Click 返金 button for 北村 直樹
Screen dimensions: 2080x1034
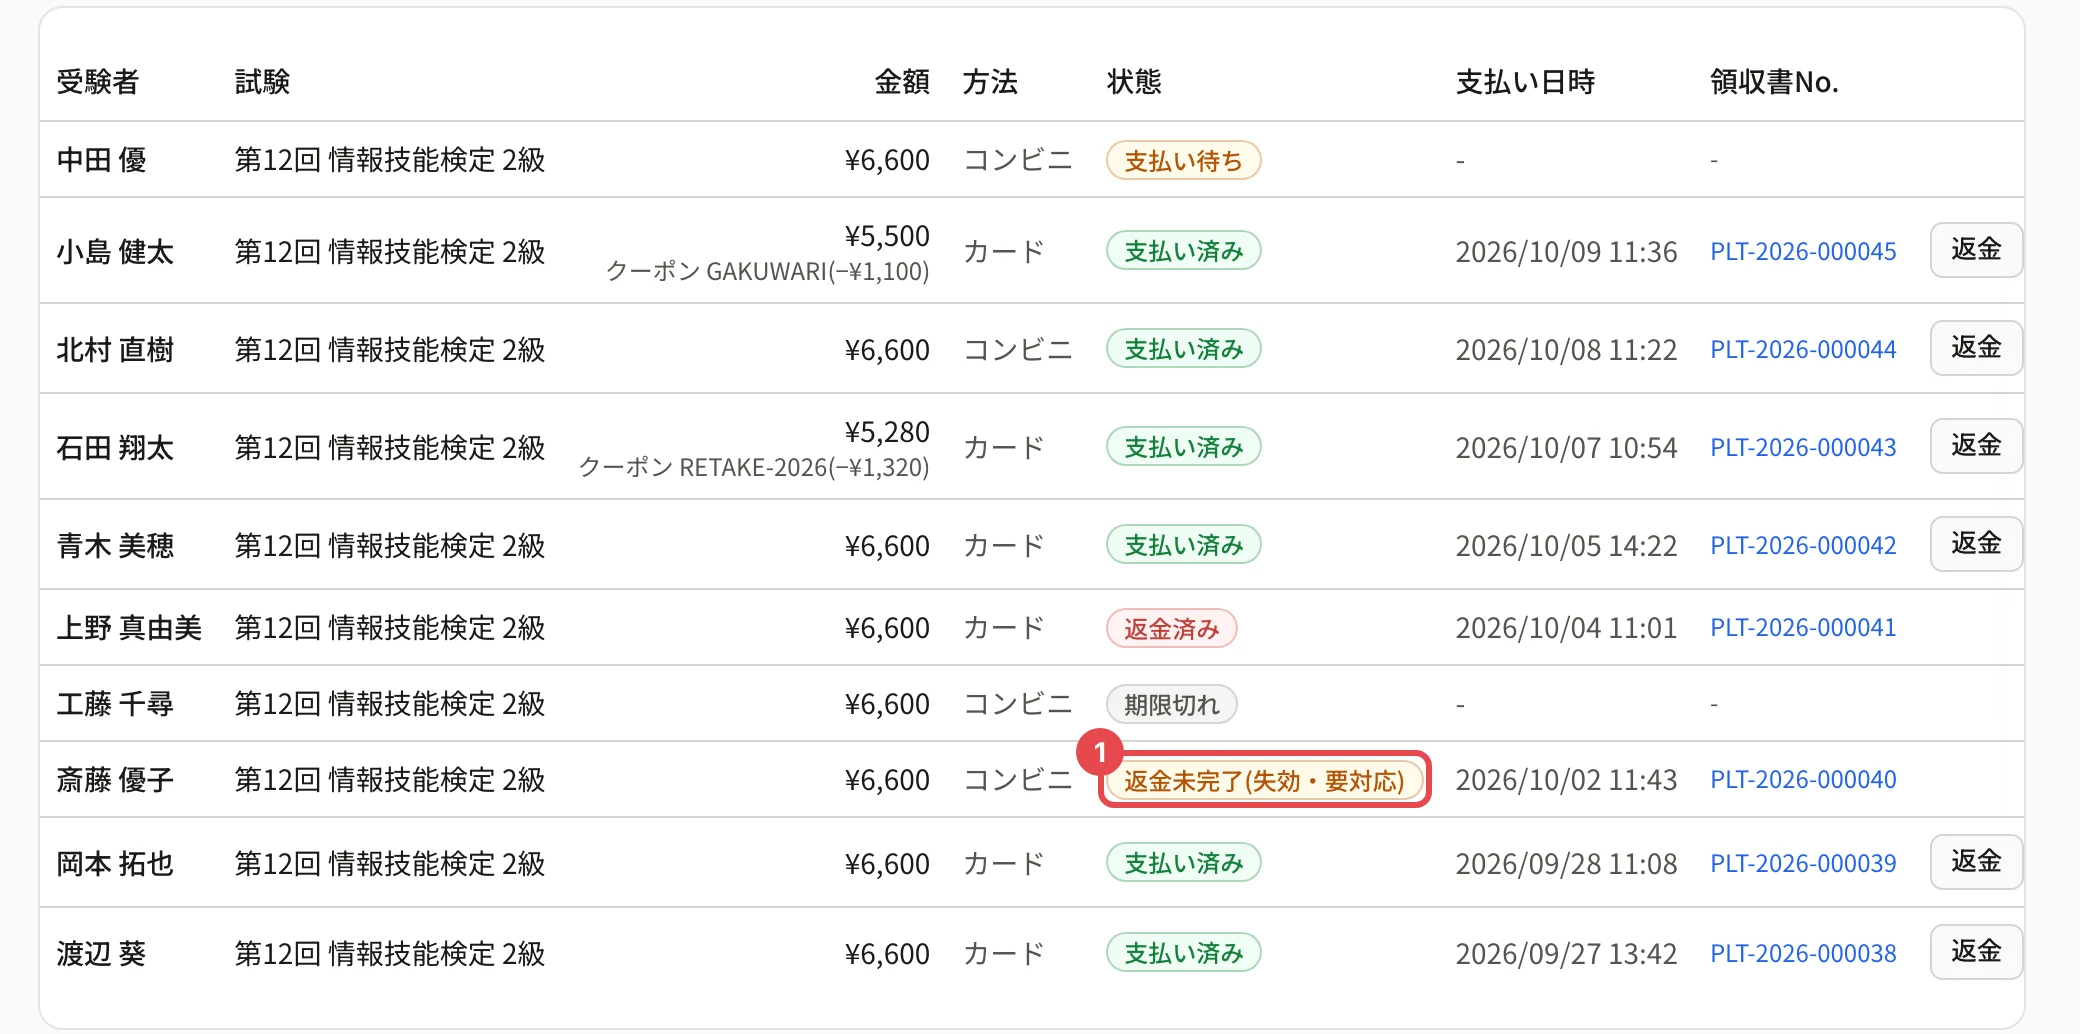point(1976,348)
